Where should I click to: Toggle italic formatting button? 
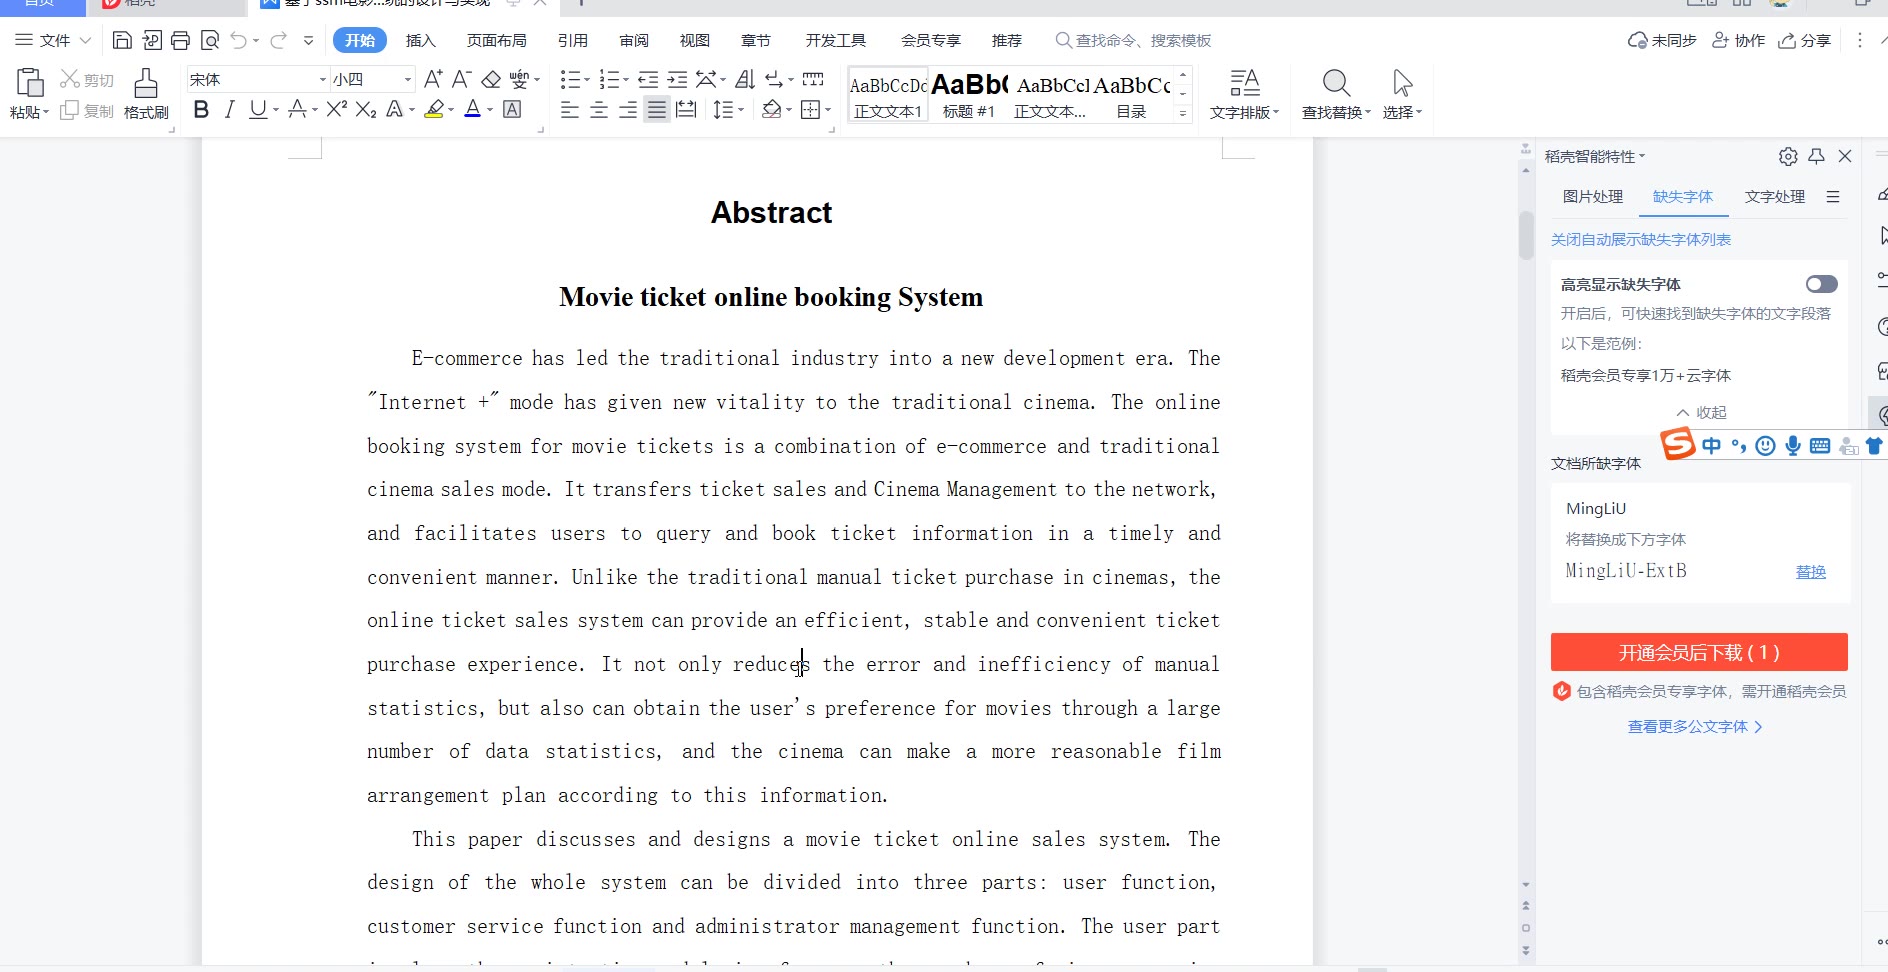(230, 110)
